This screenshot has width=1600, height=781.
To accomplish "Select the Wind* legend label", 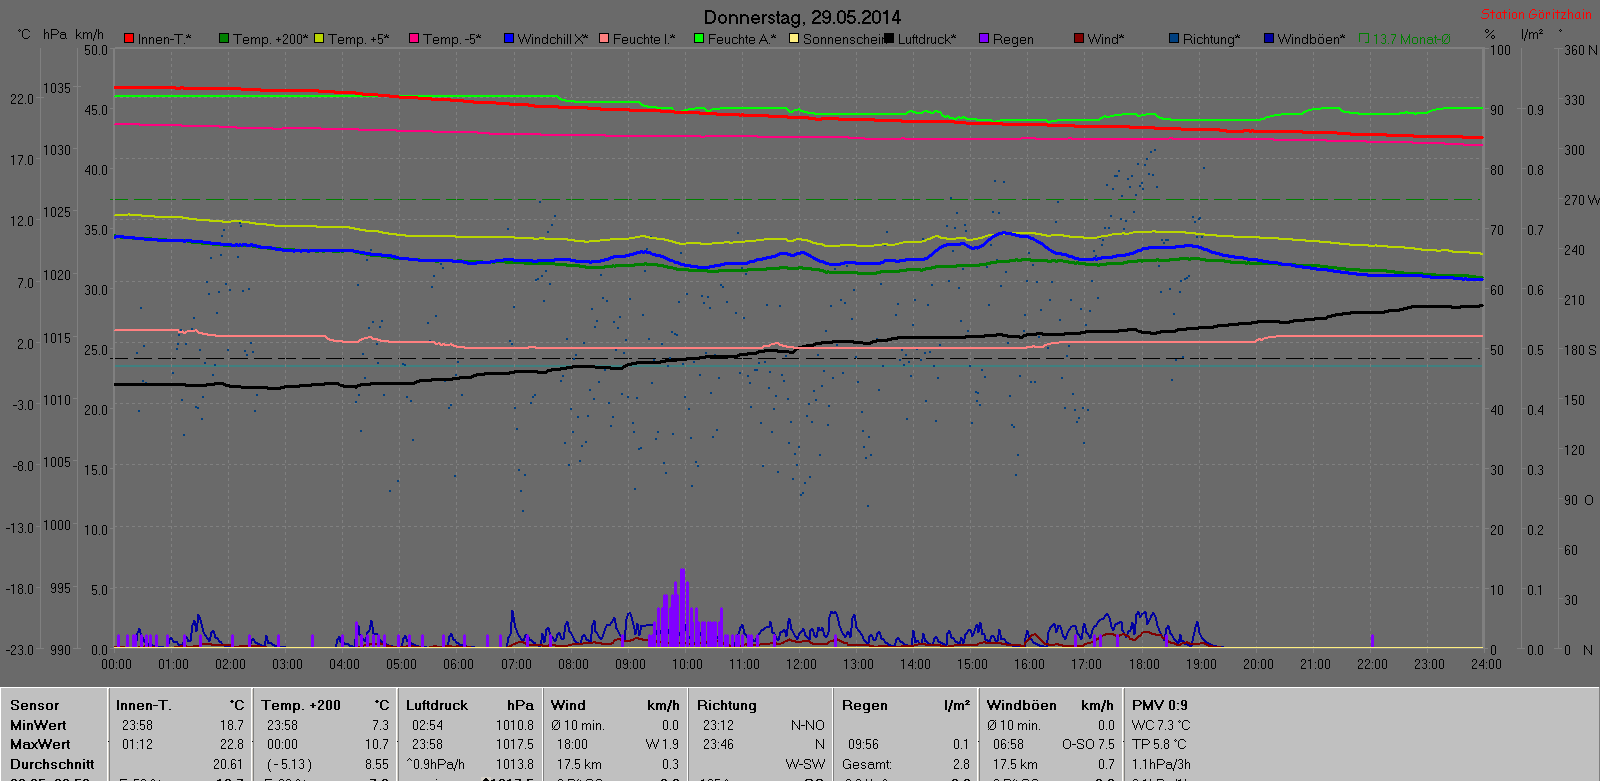I will coord(1106,39).
